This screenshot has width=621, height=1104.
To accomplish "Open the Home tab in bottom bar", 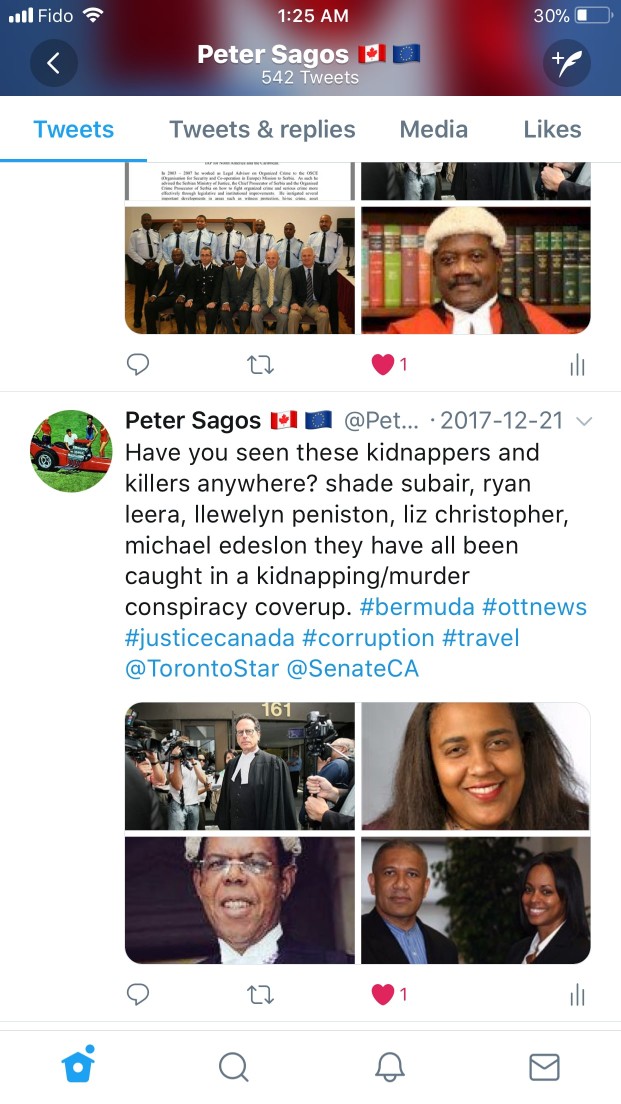I will (78, 1064).
